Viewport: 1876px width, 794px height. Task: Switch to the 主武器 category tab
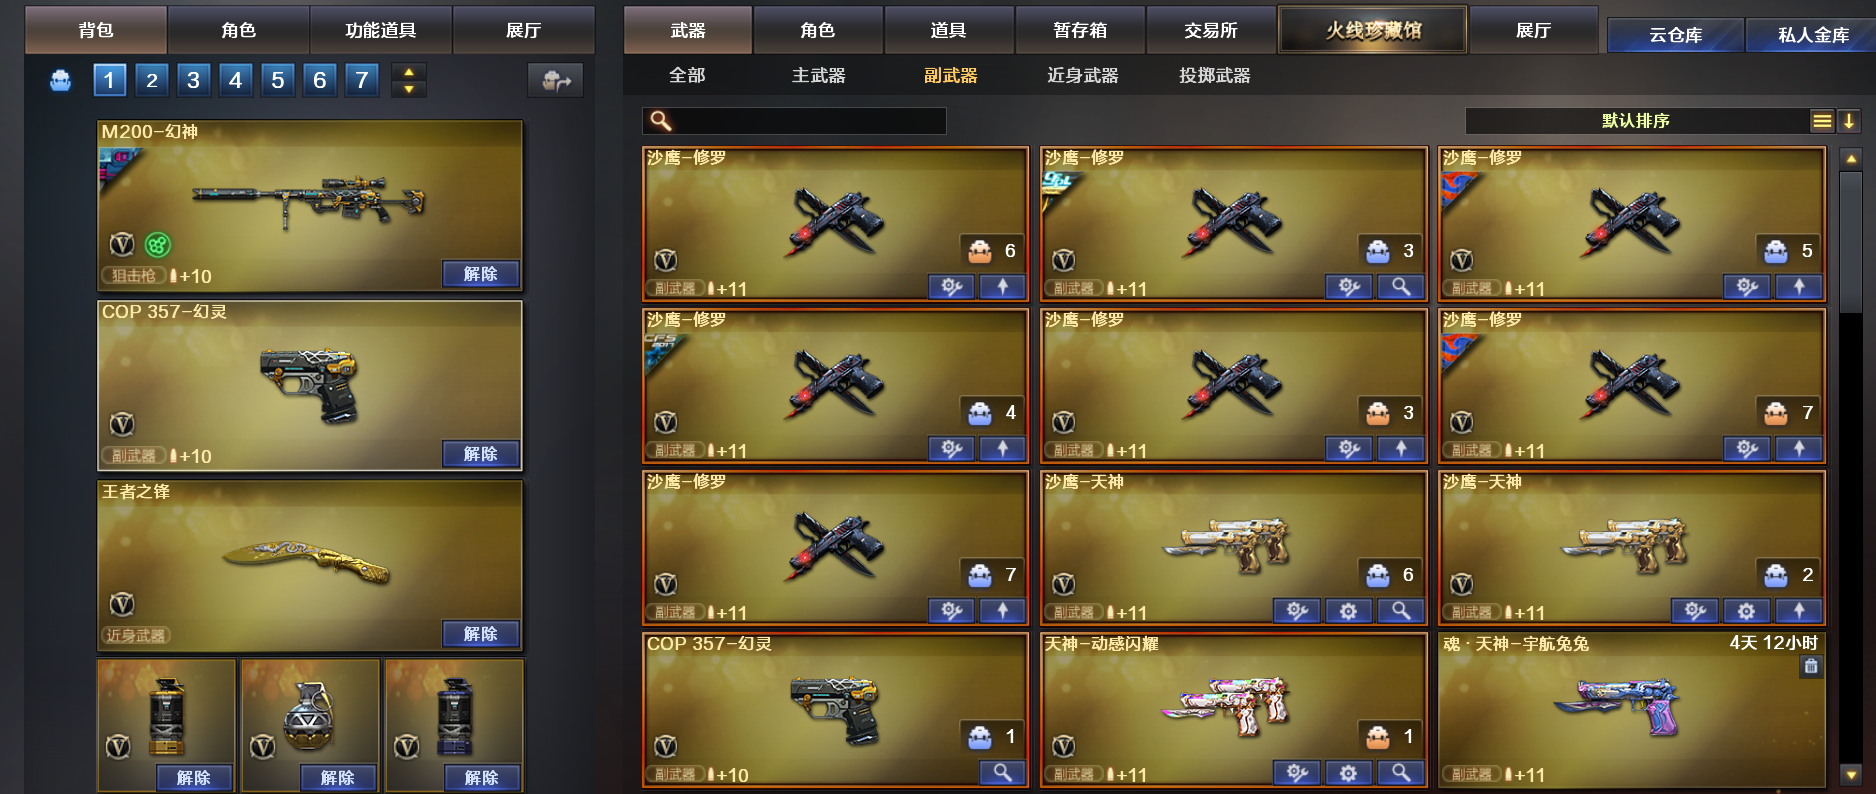818,75
